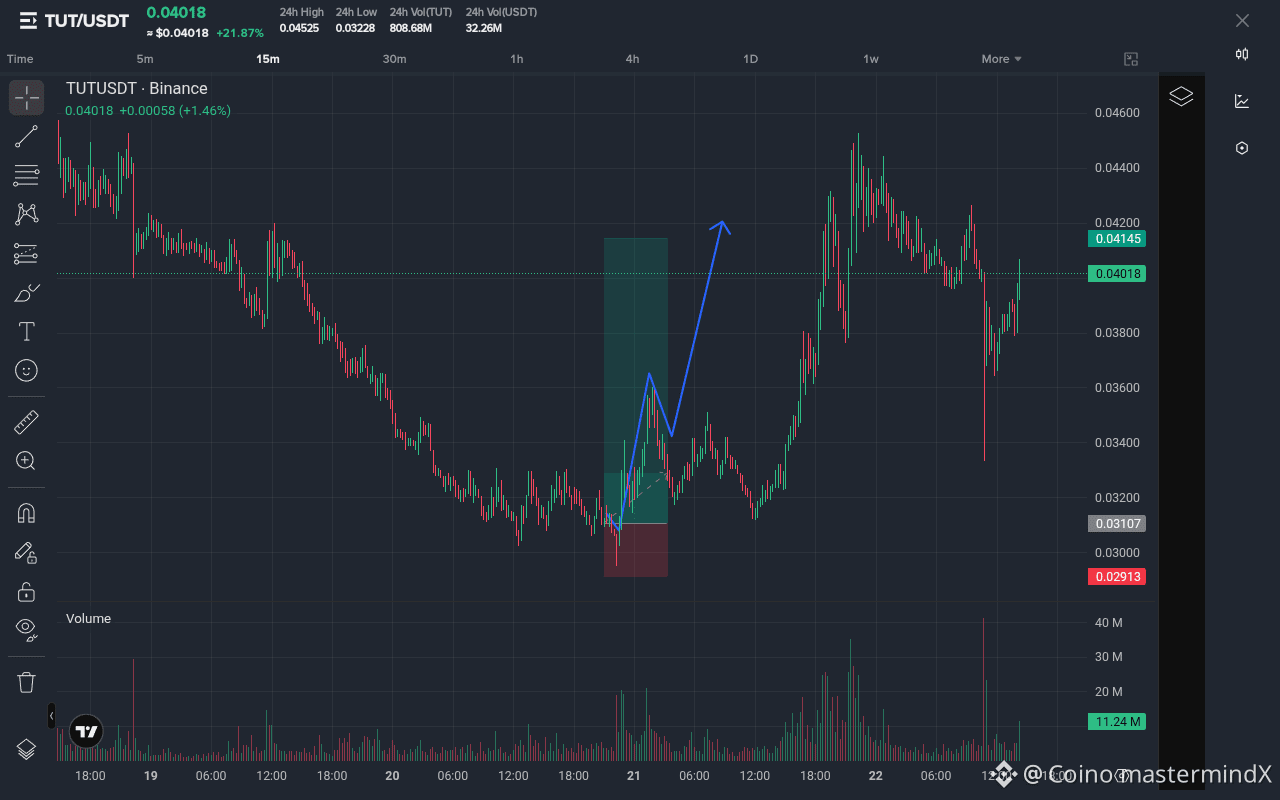Click the 24h Low value 0.03228
Image resolution: width=1280 pixels, height=800 pixels.
(x=355, y=28)
